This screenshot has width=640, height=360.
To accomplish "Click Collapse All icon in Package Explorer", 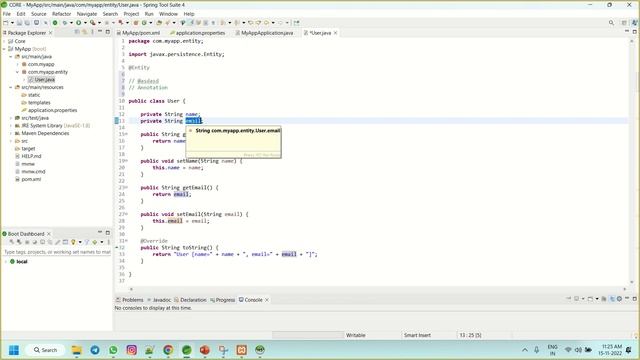I will (x=77, y=32).
